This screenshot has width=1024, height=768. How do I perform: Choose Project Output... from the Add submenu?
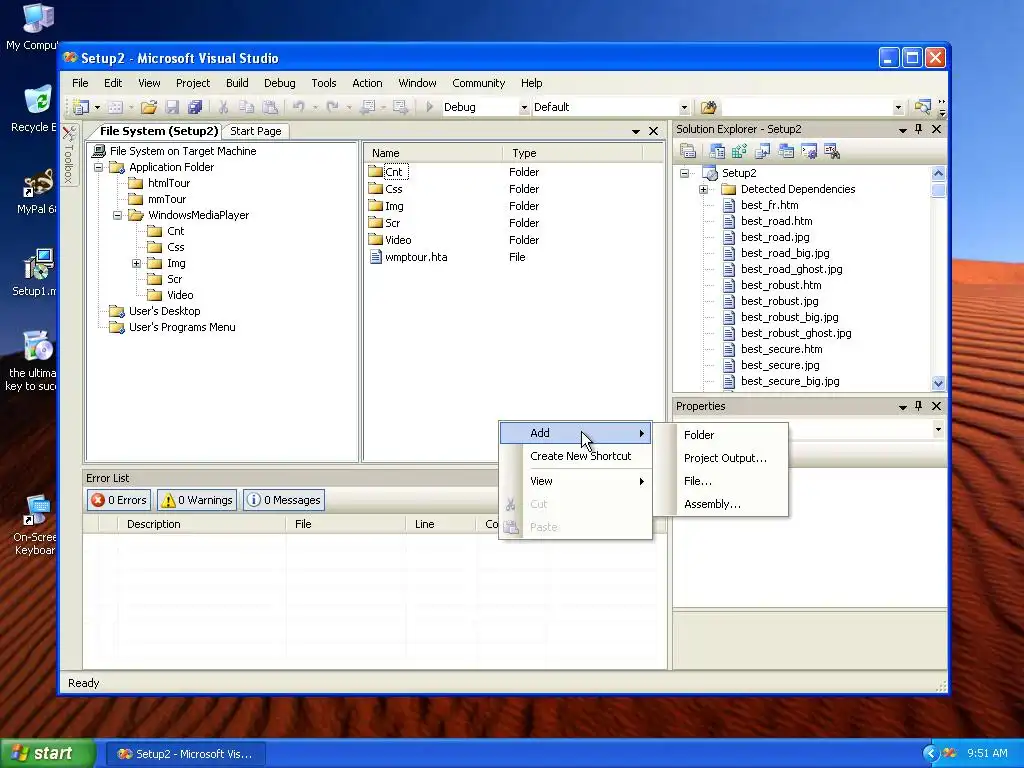722,458
